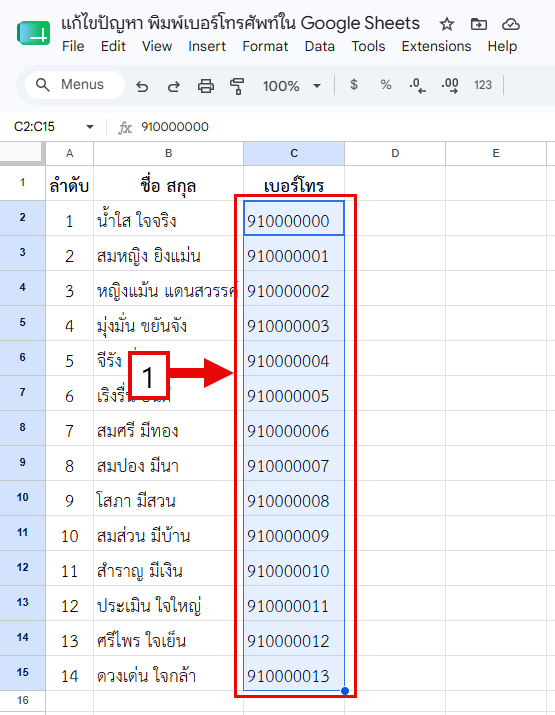Select the Paint format tool
This screenshot has height=715, width=555.
coord(237,86)
